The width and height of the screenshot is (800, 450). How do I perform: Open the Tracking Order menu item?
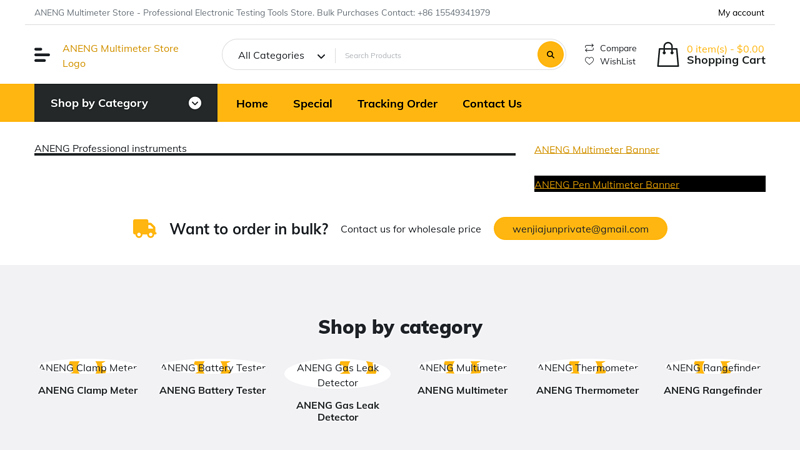point(397,104)
